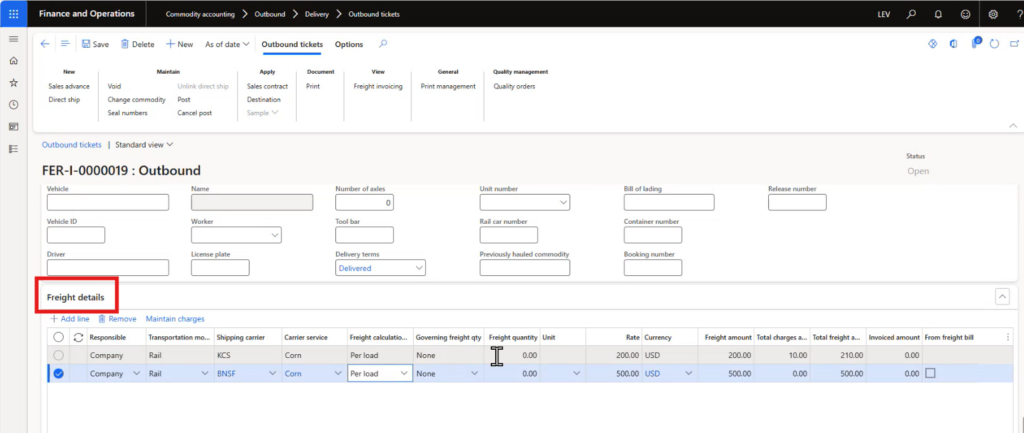Screen dimensions: 1024x433
Task: Open notifications bell
Action: [938, 14]
